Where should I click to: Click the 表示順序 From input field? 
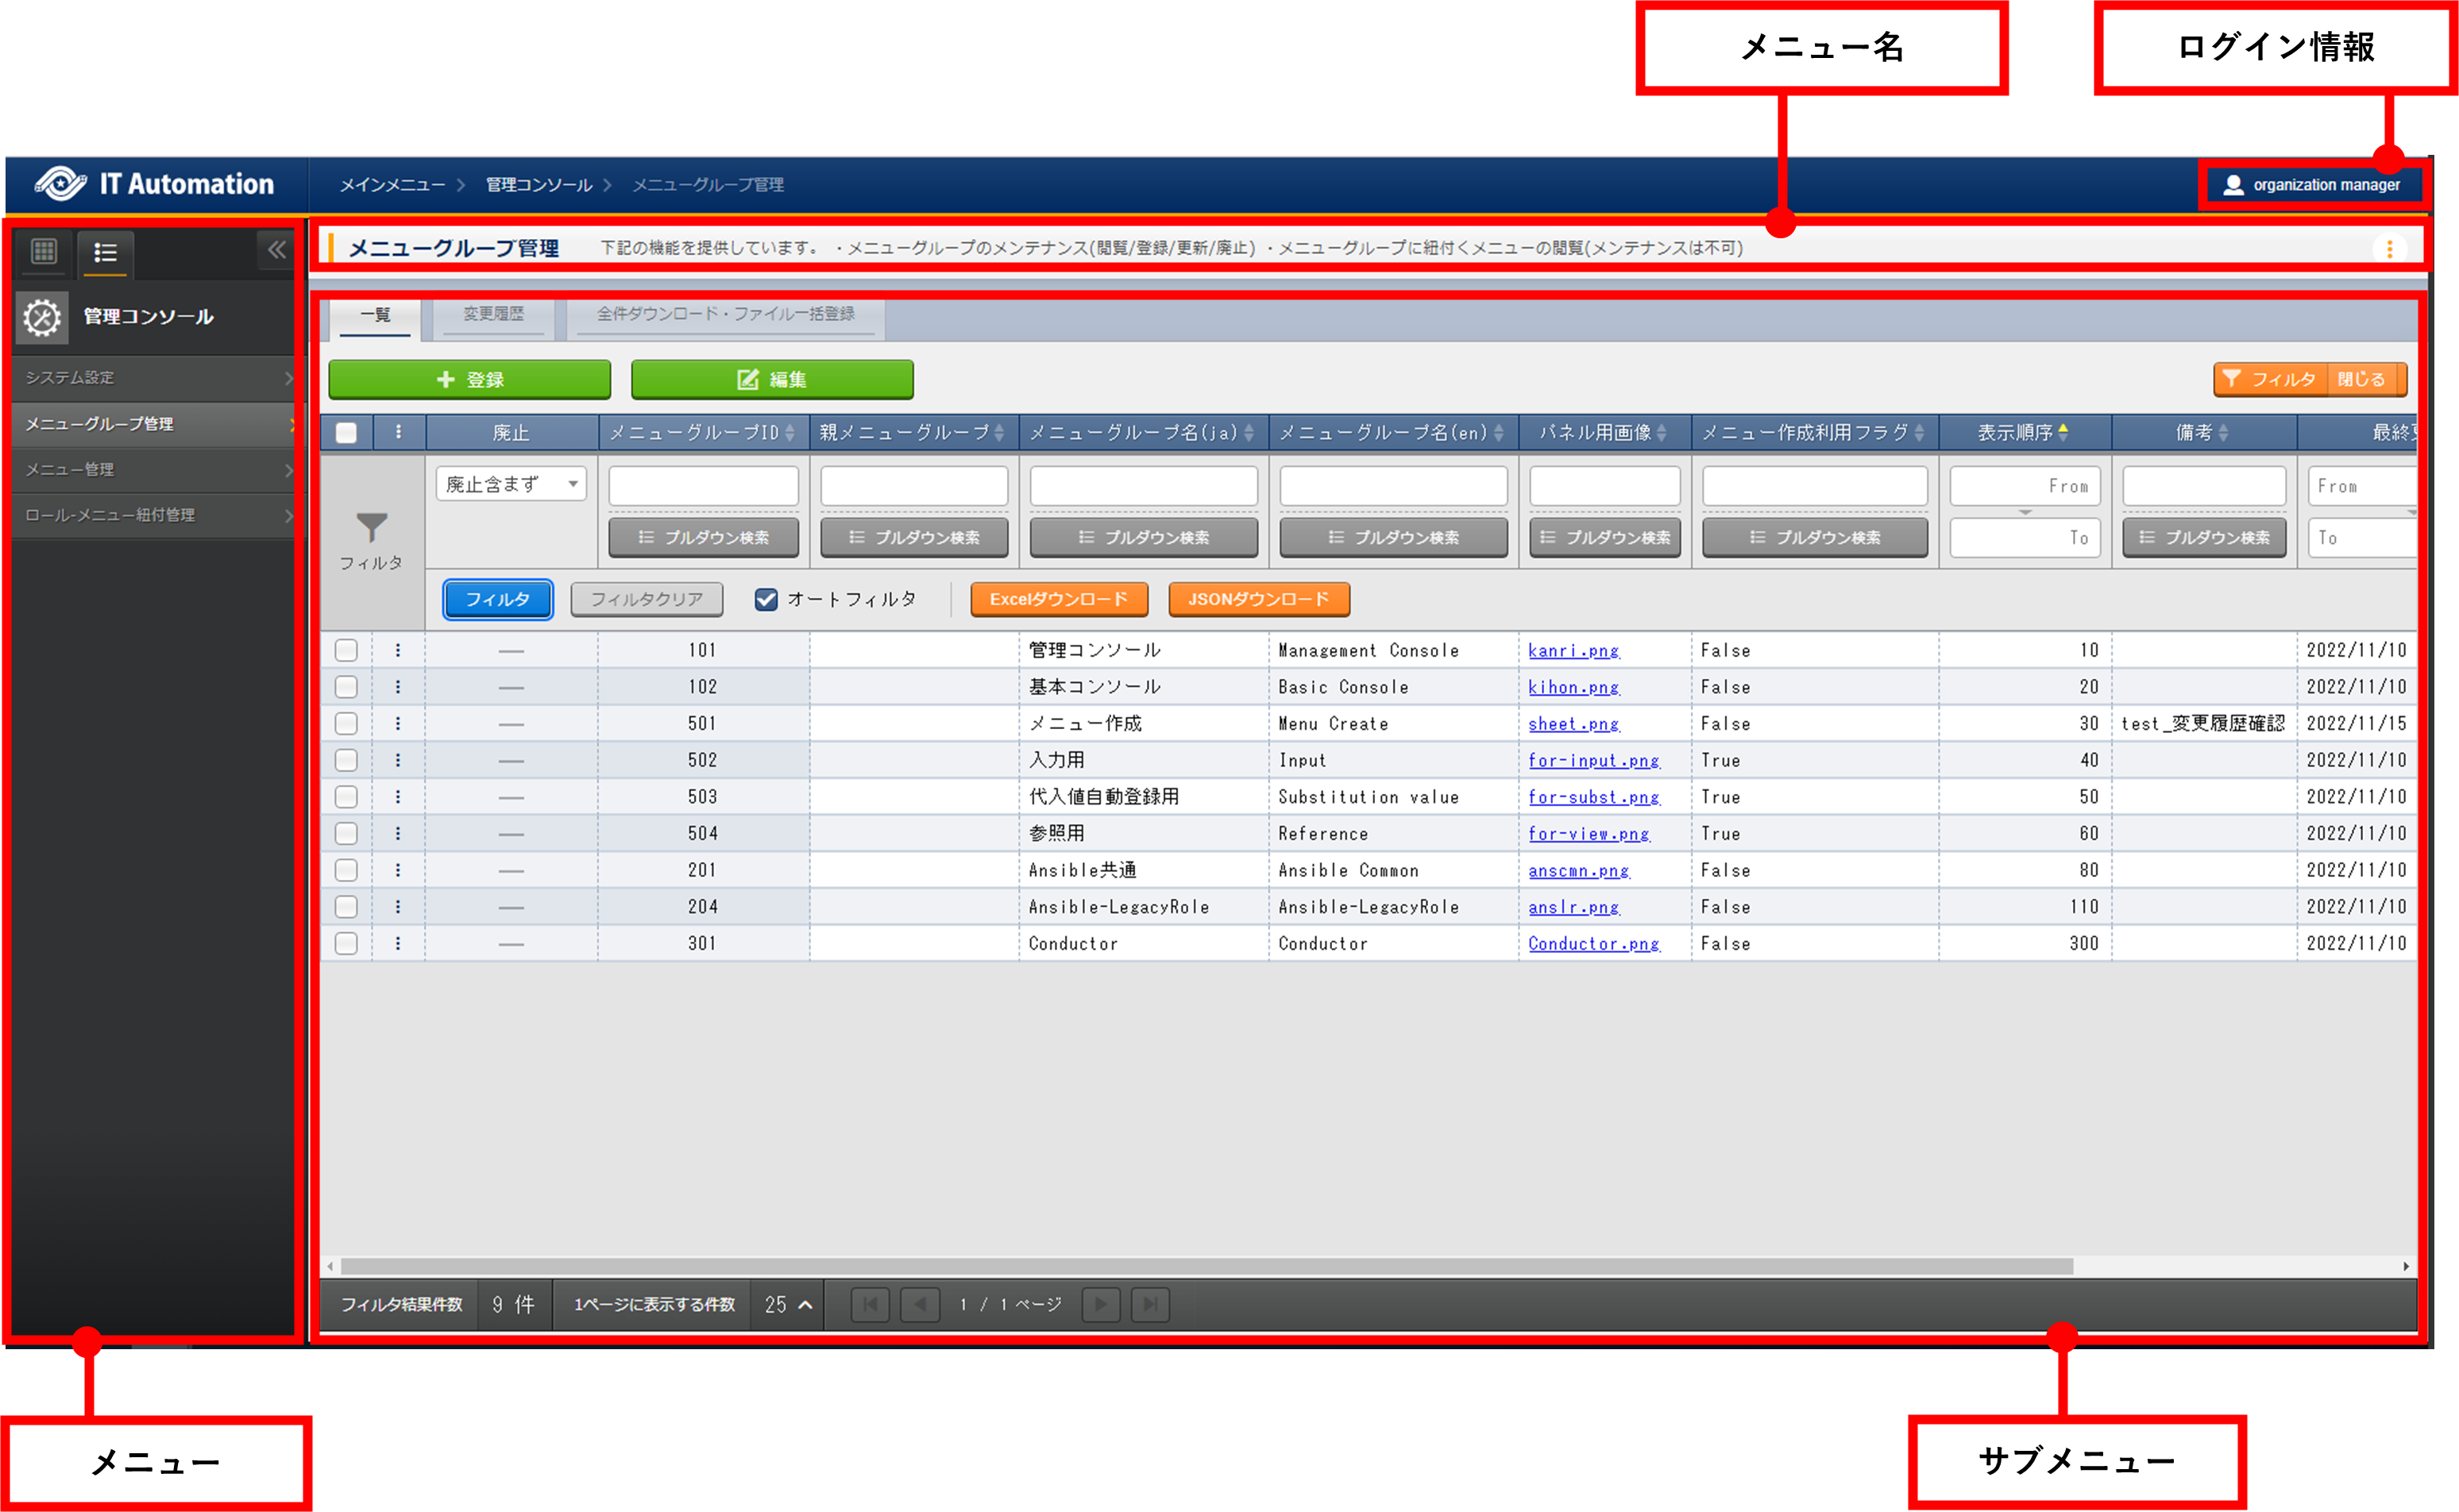[2025, 486]
